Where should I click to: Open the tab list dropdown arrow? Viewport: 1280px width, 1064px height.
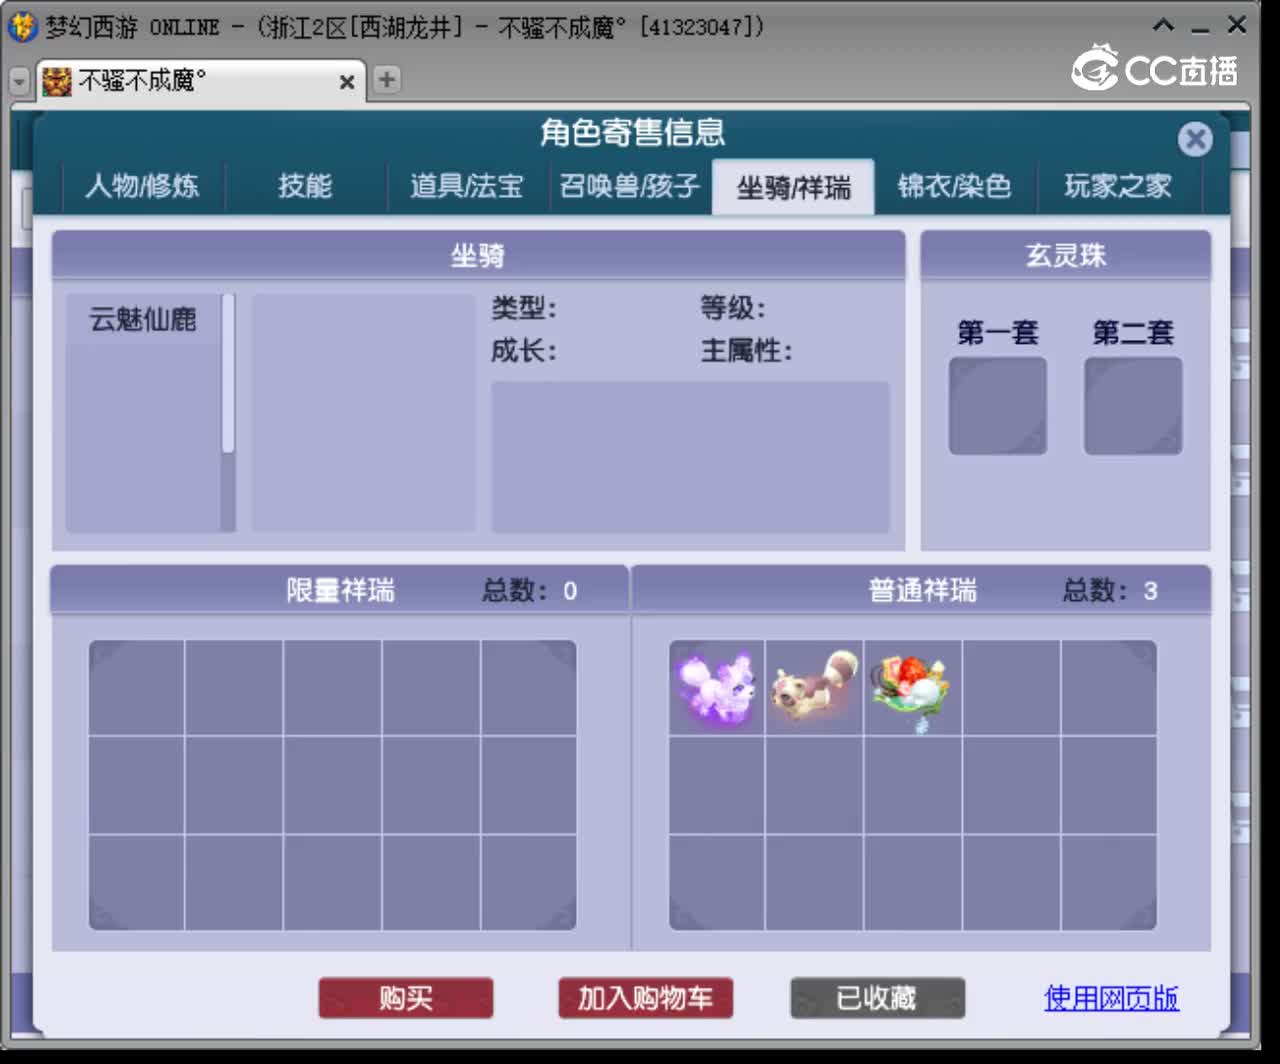tap(19, 82)
